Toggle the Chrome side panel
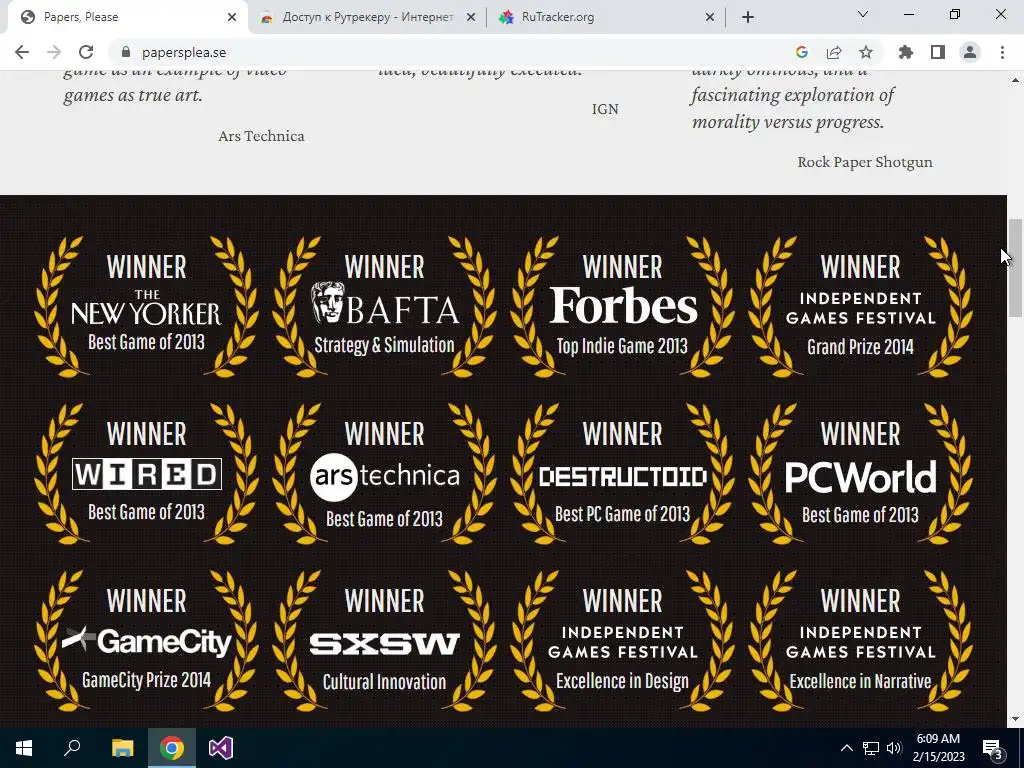 938,52
